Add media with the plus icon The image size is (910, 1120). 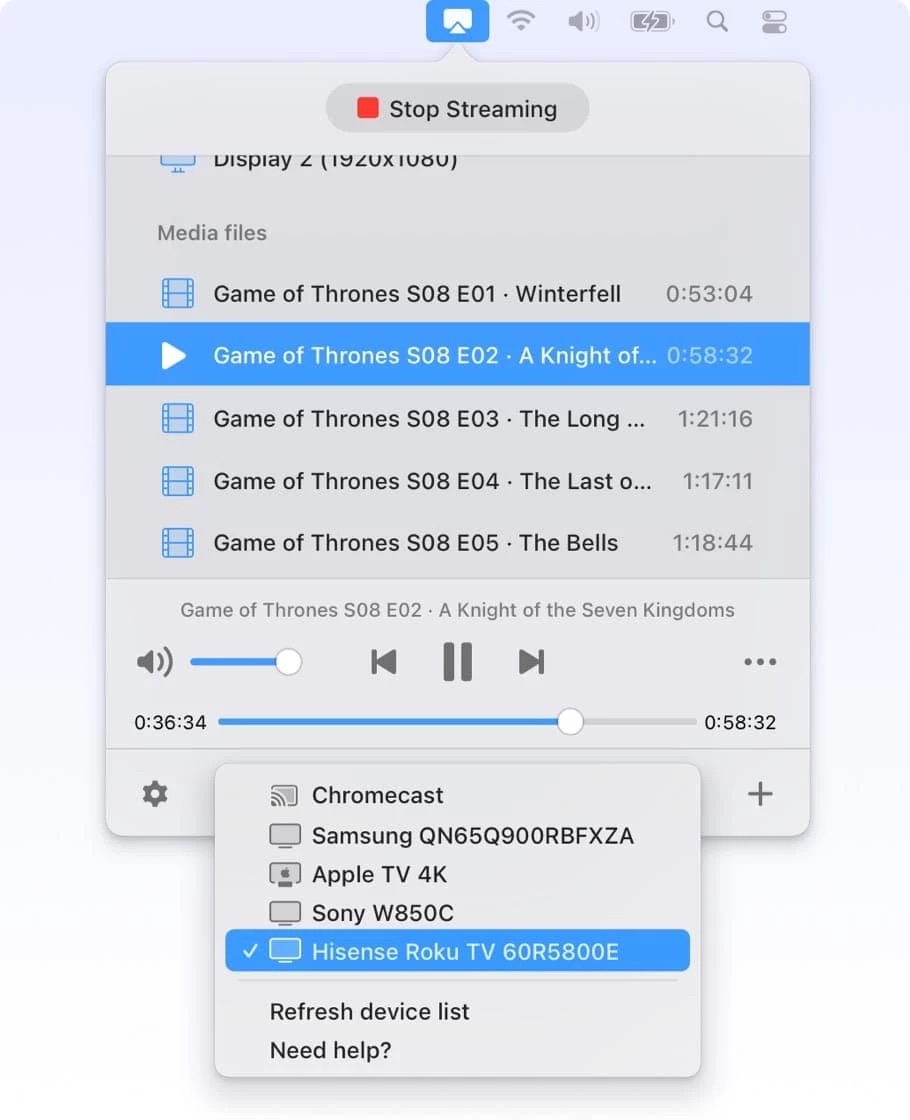tap(760, 794)
